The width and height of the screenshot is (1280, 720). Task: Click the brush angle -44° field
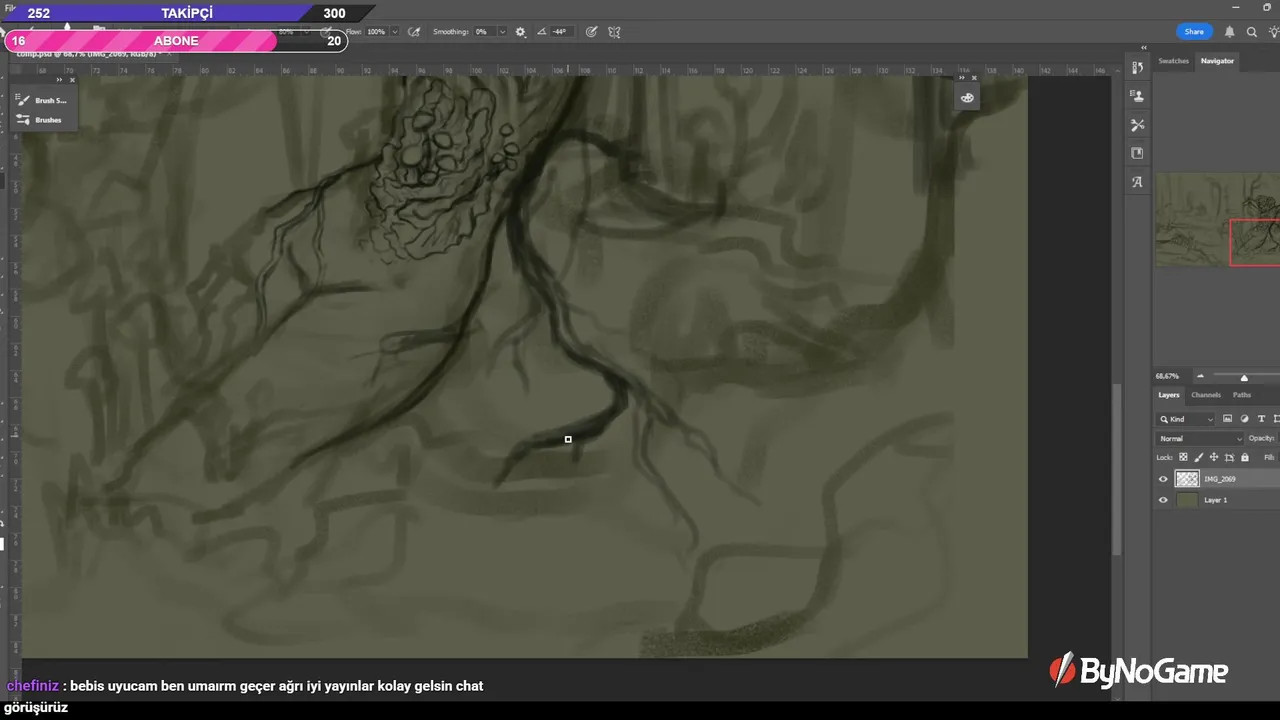pos(560,32)
